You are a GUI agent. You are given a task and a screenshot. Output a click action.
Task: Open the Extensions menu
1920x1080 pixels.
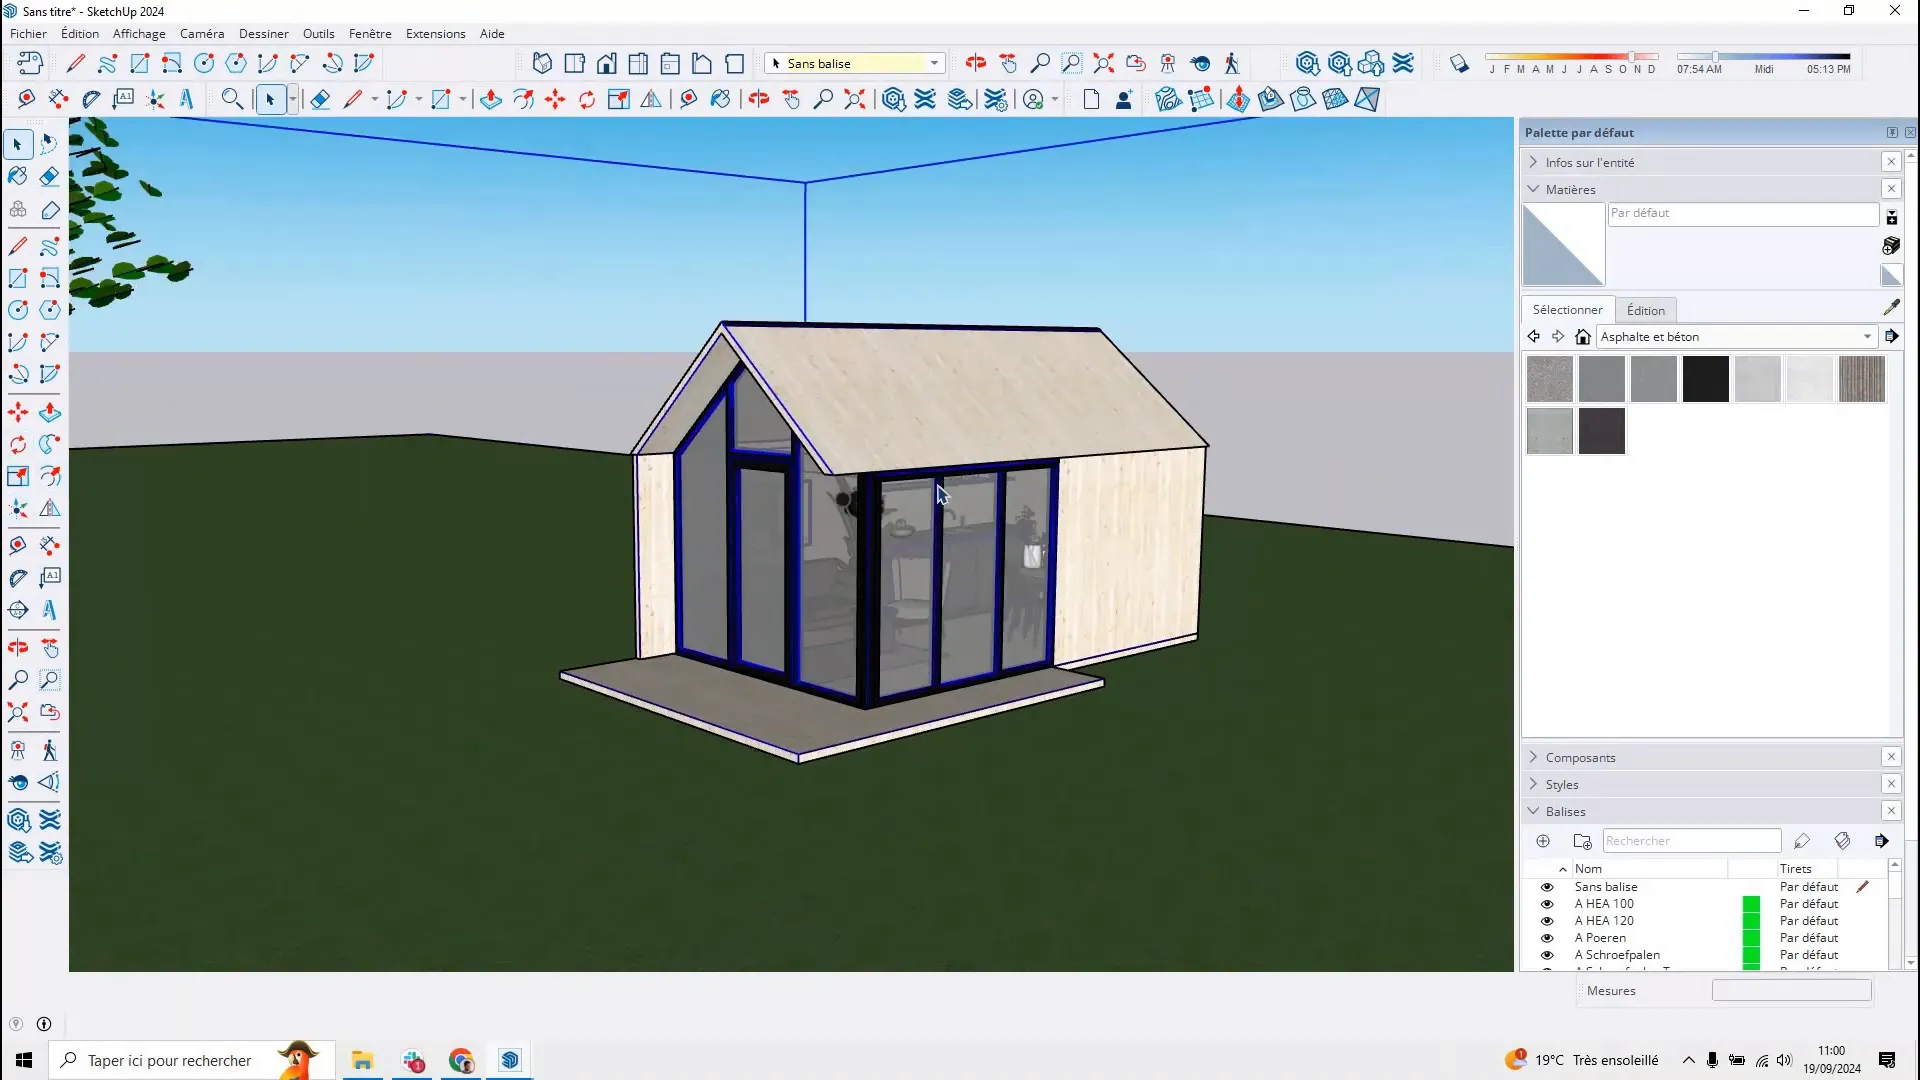435,33
